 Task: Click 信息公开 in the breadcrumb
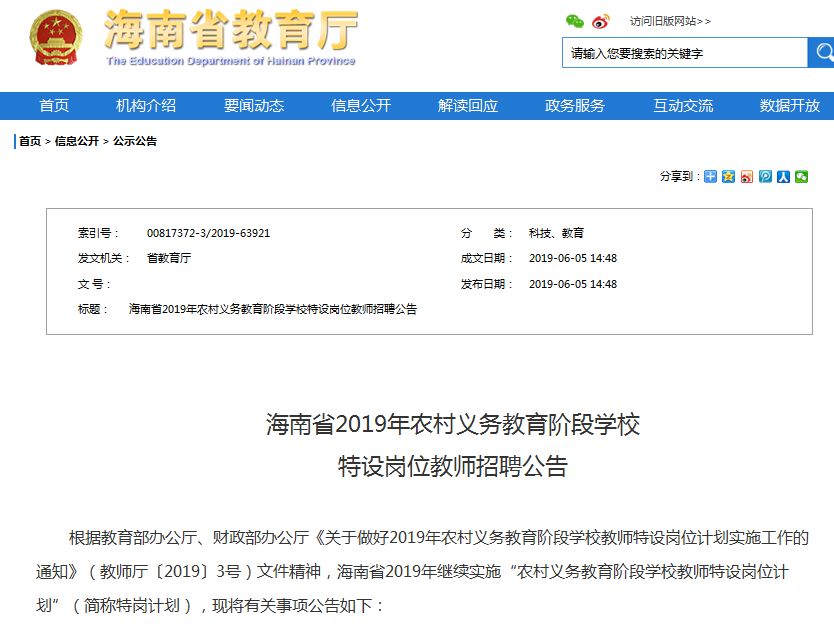tap(77, 141)
